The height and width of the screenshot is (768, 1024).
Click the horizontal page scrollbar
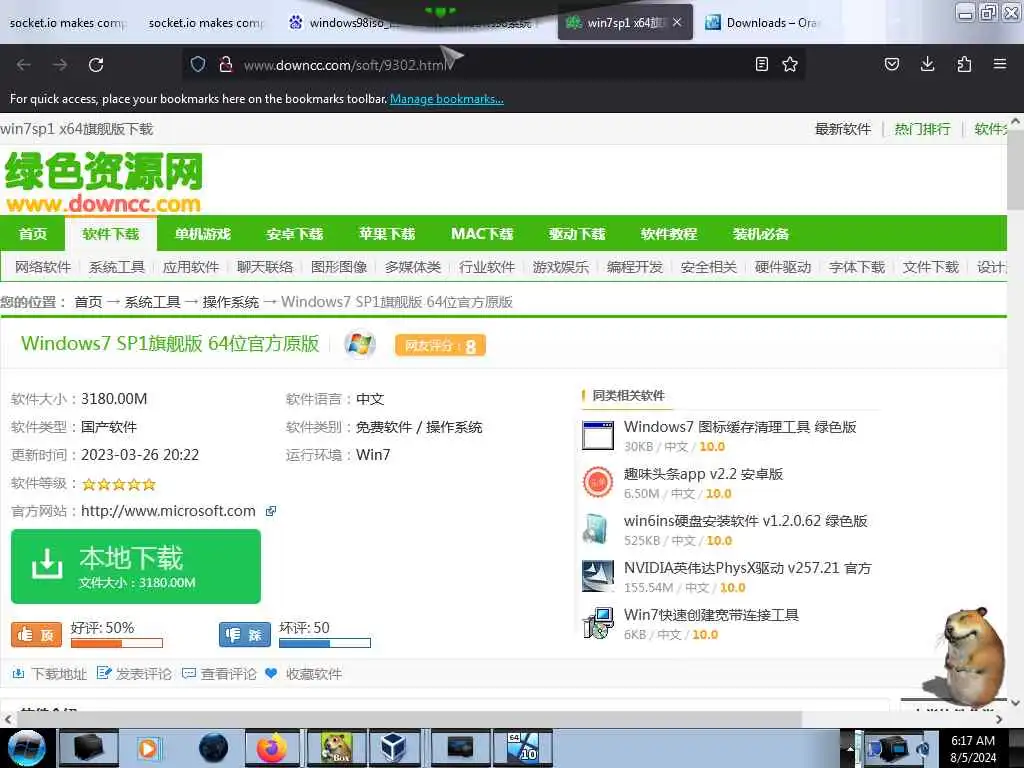point(408,719)
